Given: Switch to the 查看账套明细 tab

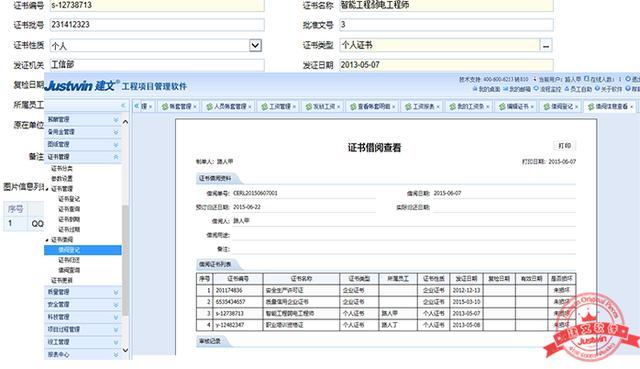Looking at the screenshot, I should coord(374,107).
